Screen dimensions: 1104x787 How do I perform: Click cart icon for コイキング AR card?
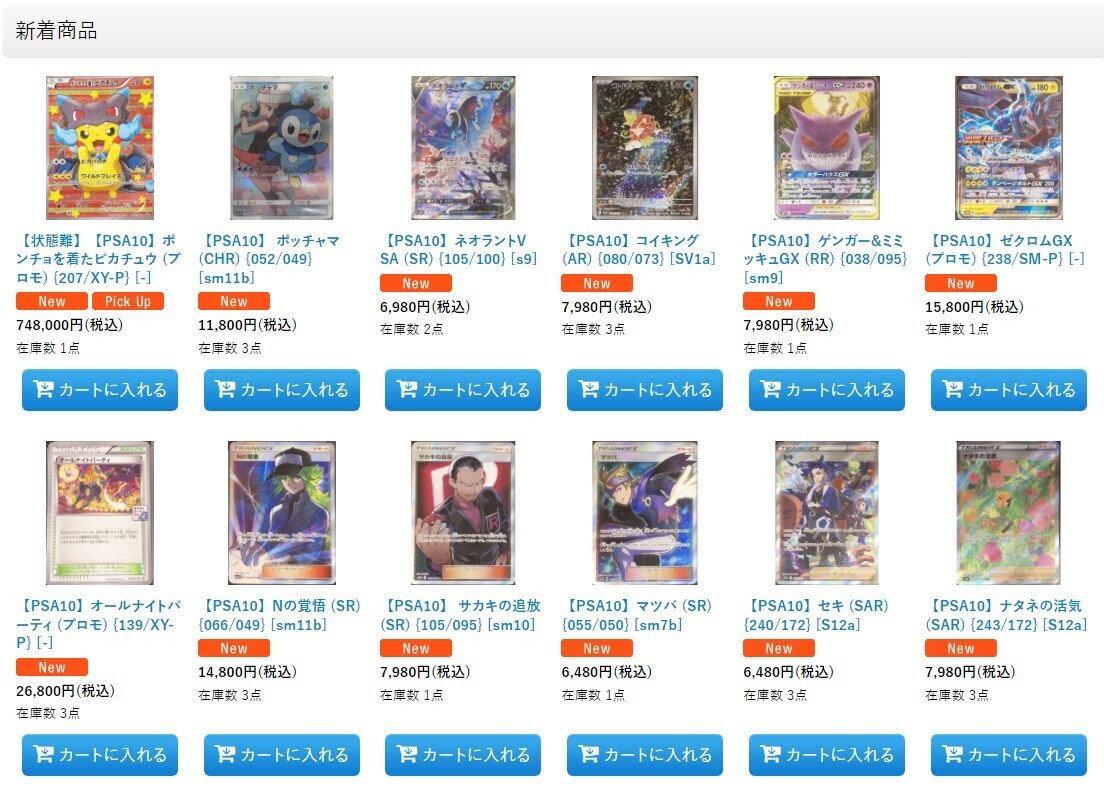coord(589,389)
